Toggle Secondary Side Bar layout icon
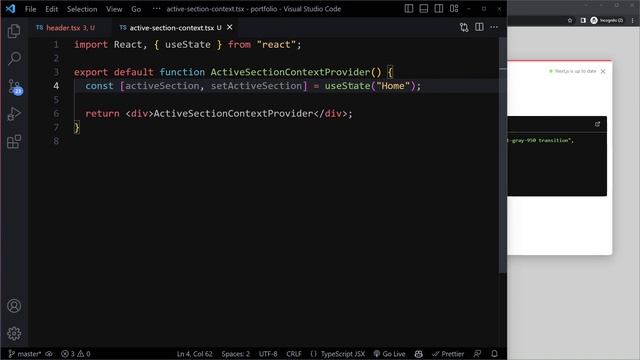This screenshot has width=640, height=360. [x=439, y=9]
